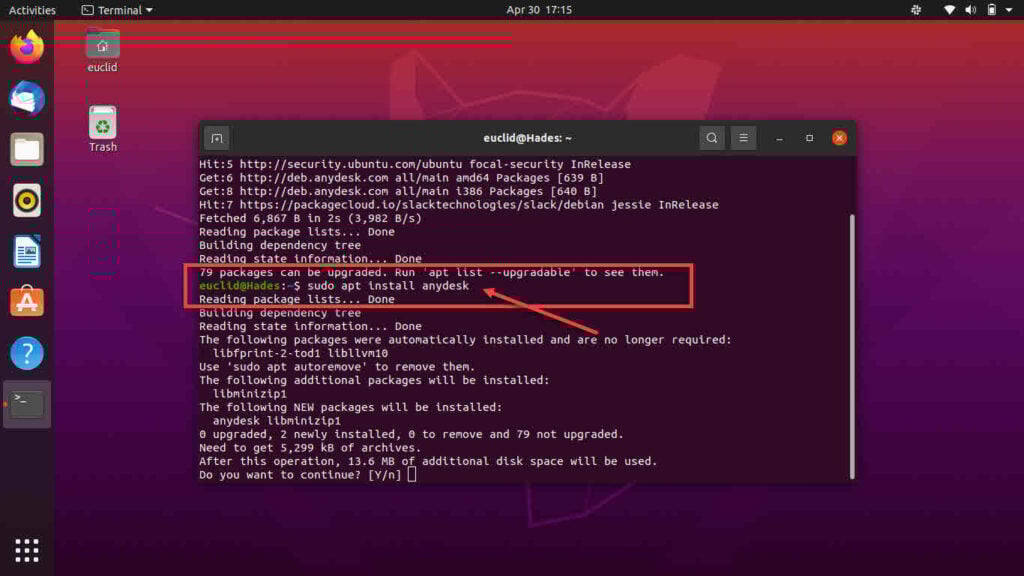Screen dimensions: 1024x576
Task: Open terminal hamburger menu
Action: [743, 138]
